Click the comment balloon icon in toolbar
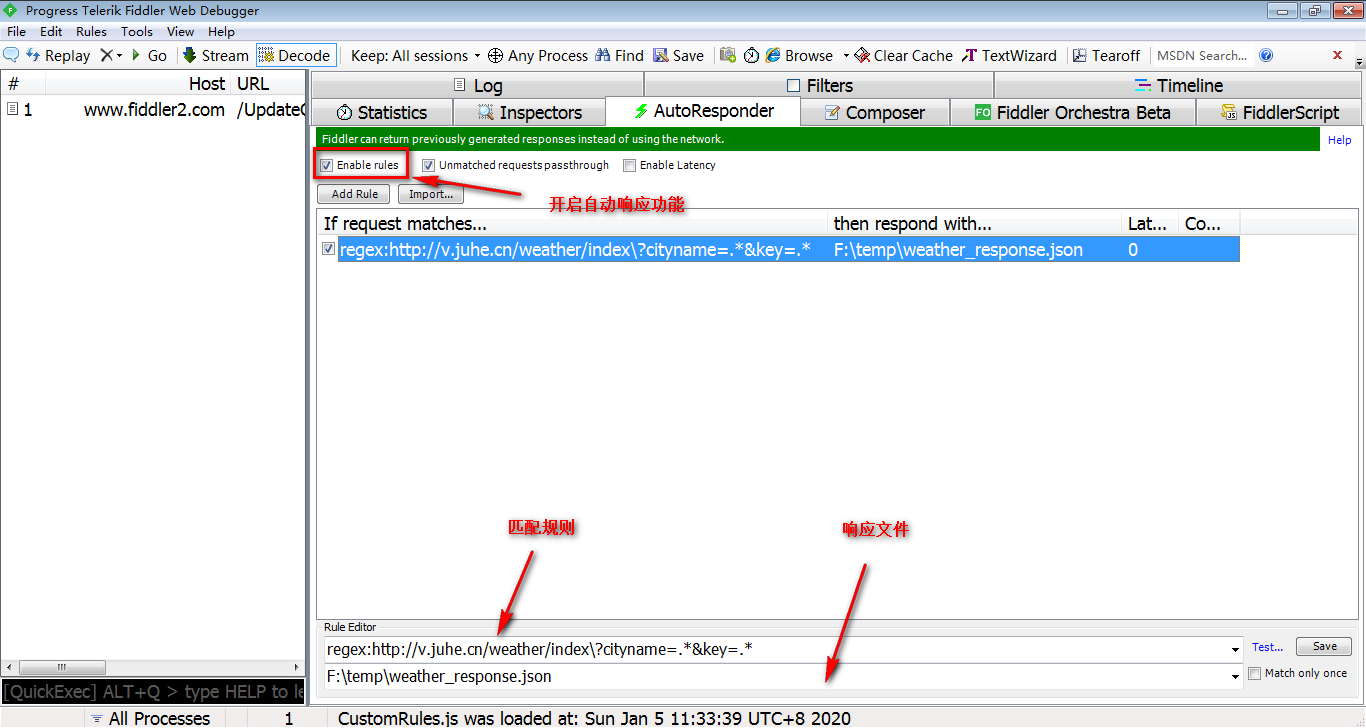The height and width of the screenshot is (728, 1366). pyautogui.click(x=12, y=55)
